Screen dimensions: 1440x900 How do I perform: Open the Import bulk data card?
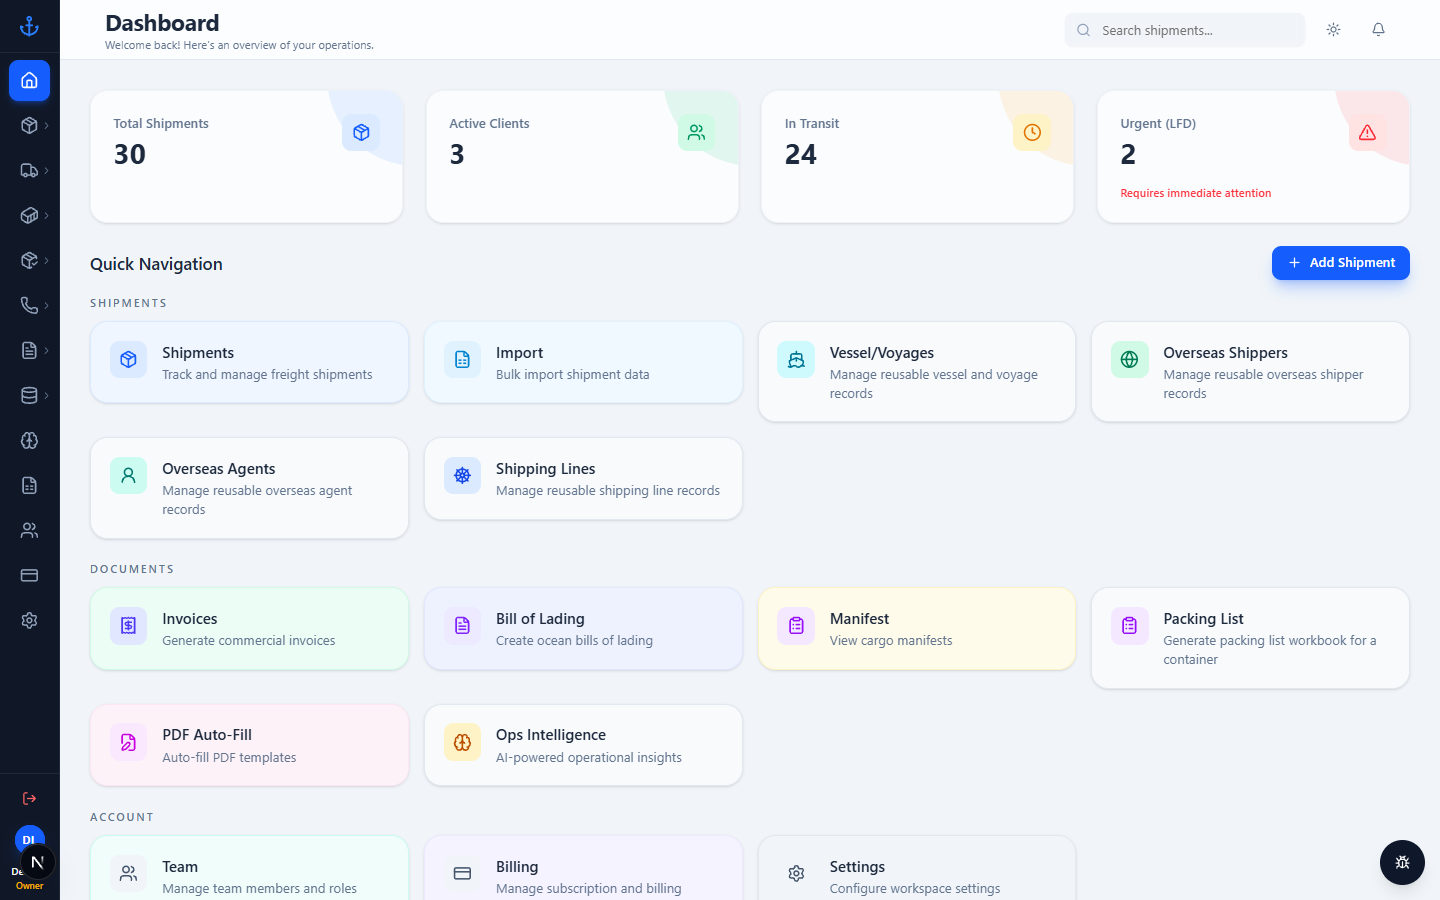(583, 362)
